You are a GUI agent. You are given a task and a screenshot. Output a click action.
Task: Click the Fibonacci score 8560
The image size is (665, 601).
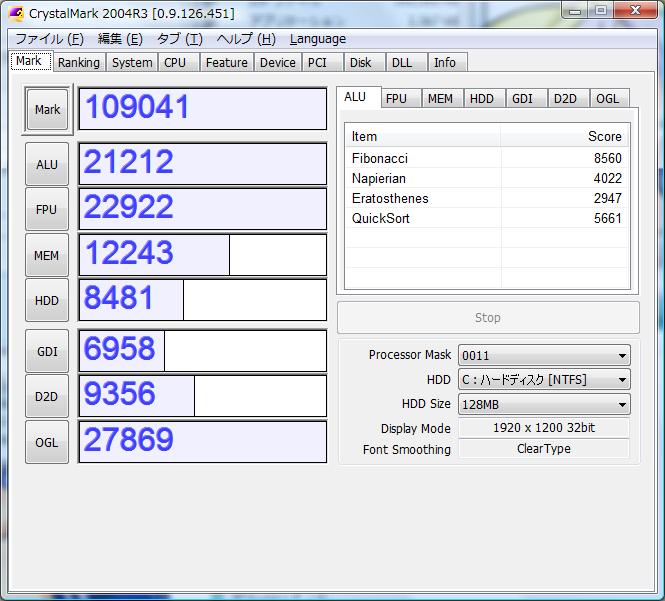pyautogui.click(x=607, y=158)
